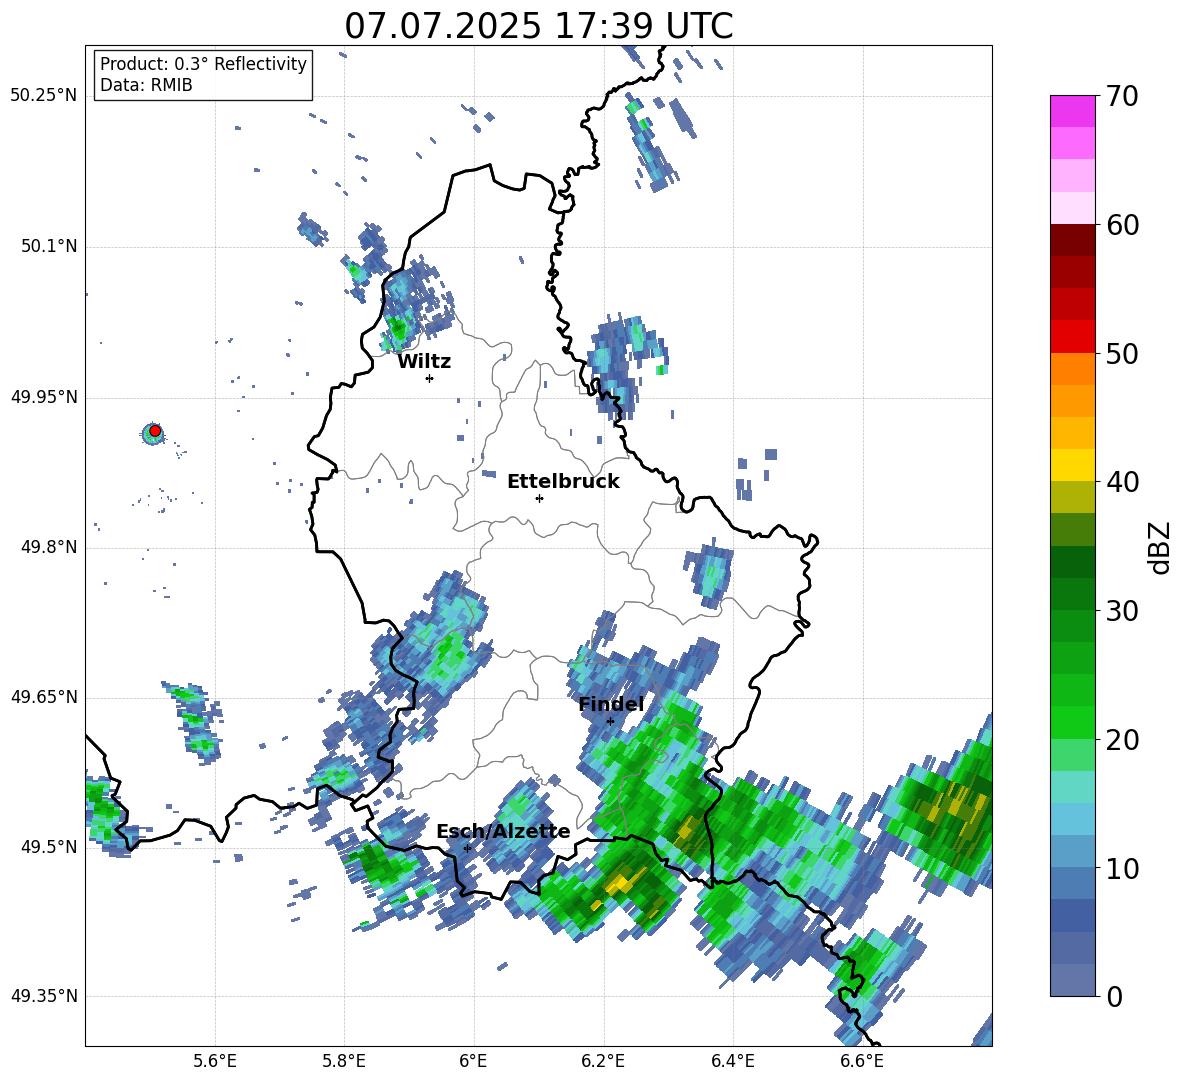Click the 'Product: 0.3° Reflectivity' text
This screenshot has height=1081, width=1184.
(203, 63)
